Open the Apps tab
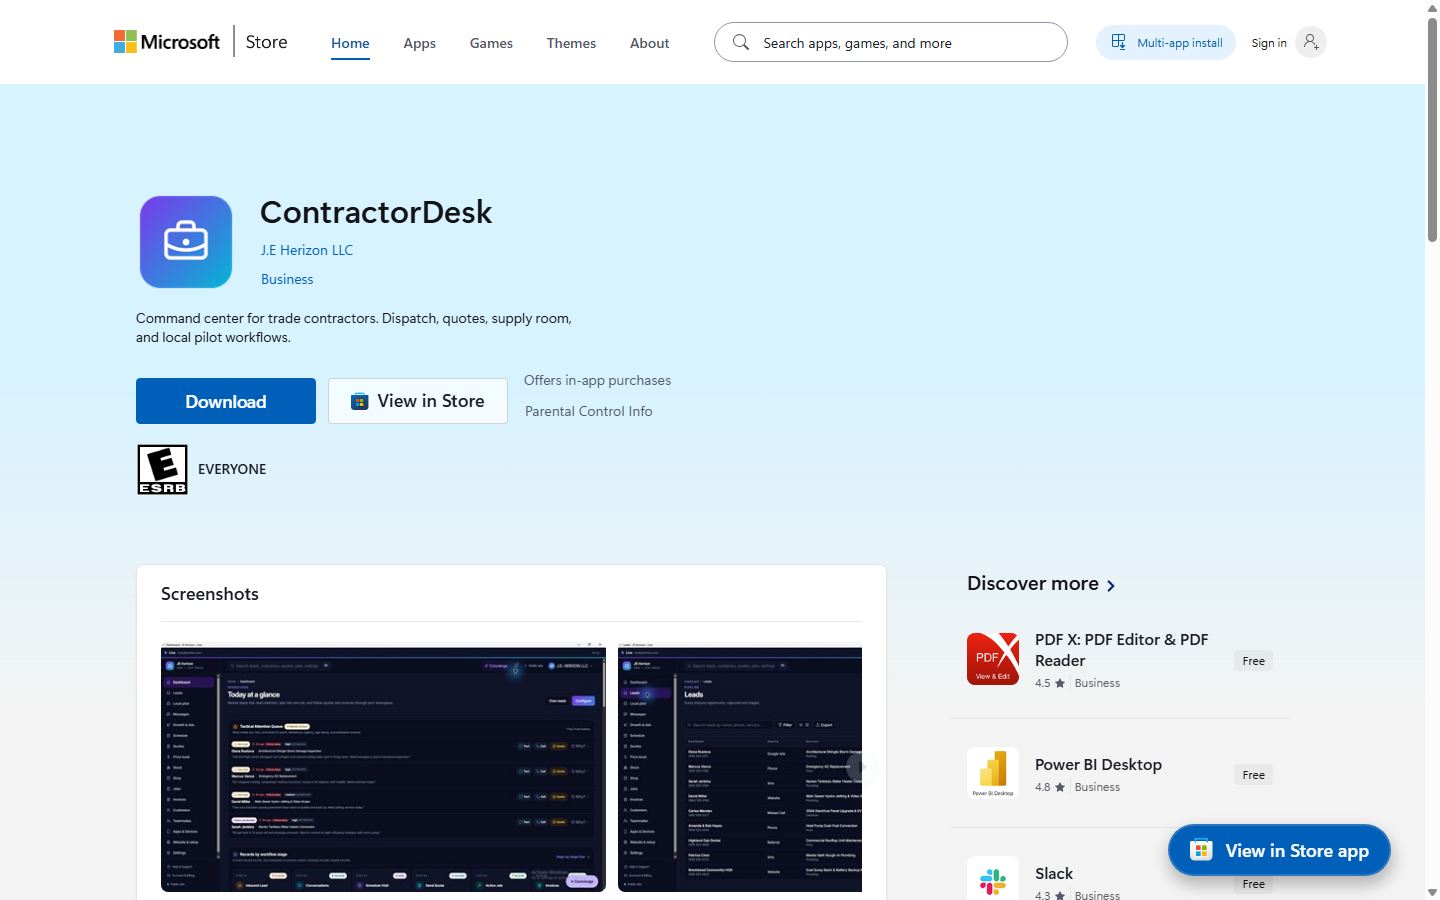Viewport: 1440px width, 900px height. click(x=419, y=43)
